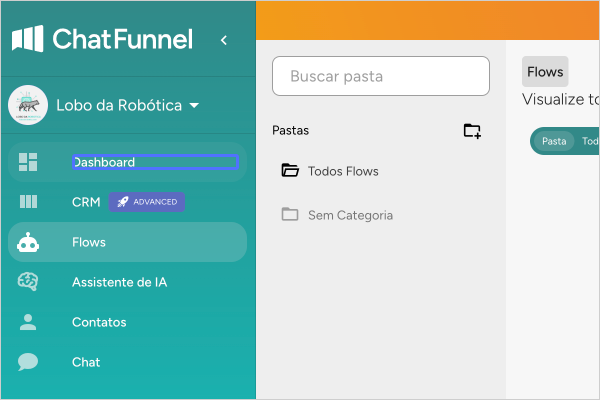Create a new folder with the add-folder icon

472,131
